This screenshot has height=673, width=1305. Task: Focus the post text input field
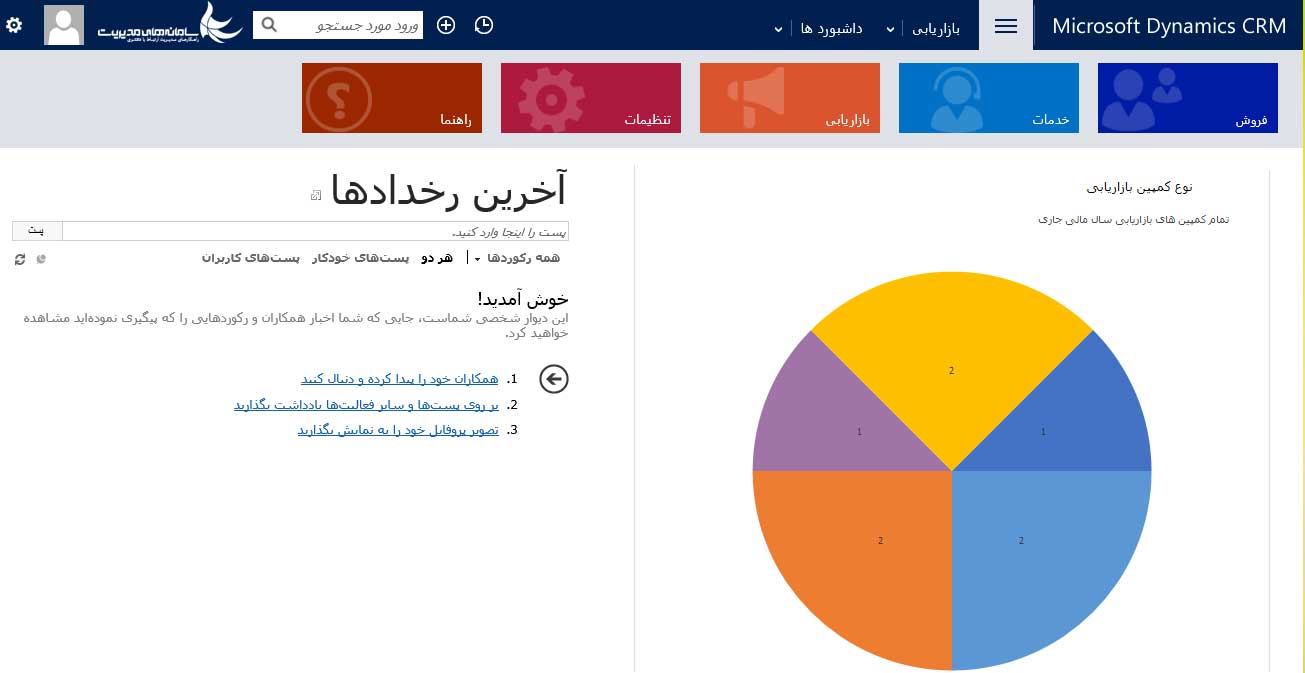pos(315,231)
